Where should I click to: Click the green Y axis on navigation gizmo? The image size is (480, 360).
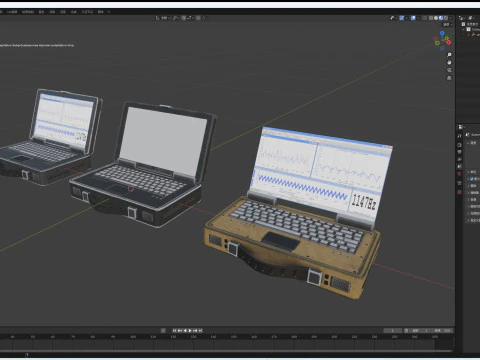[446, 38]
